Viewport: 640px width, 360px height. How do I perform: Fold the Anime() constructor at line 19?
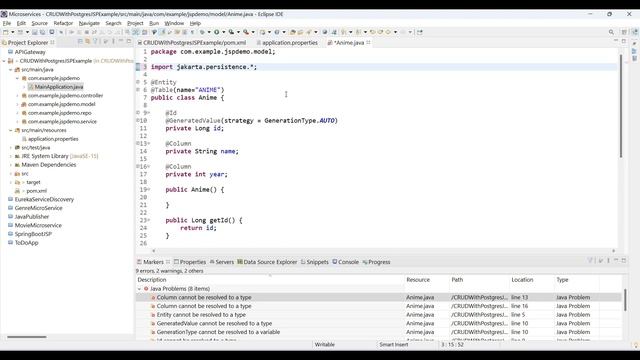tap(149, 189)
